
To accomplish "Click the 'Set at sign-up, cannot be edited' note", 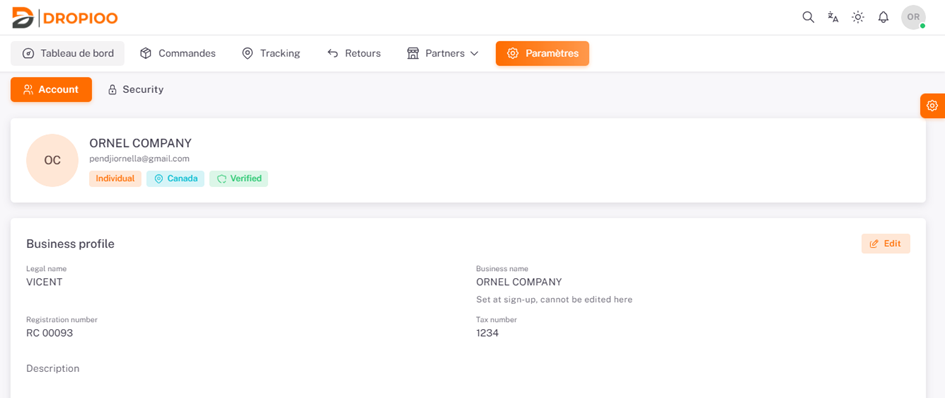I will pyautogui.click(x=554, y=299).
